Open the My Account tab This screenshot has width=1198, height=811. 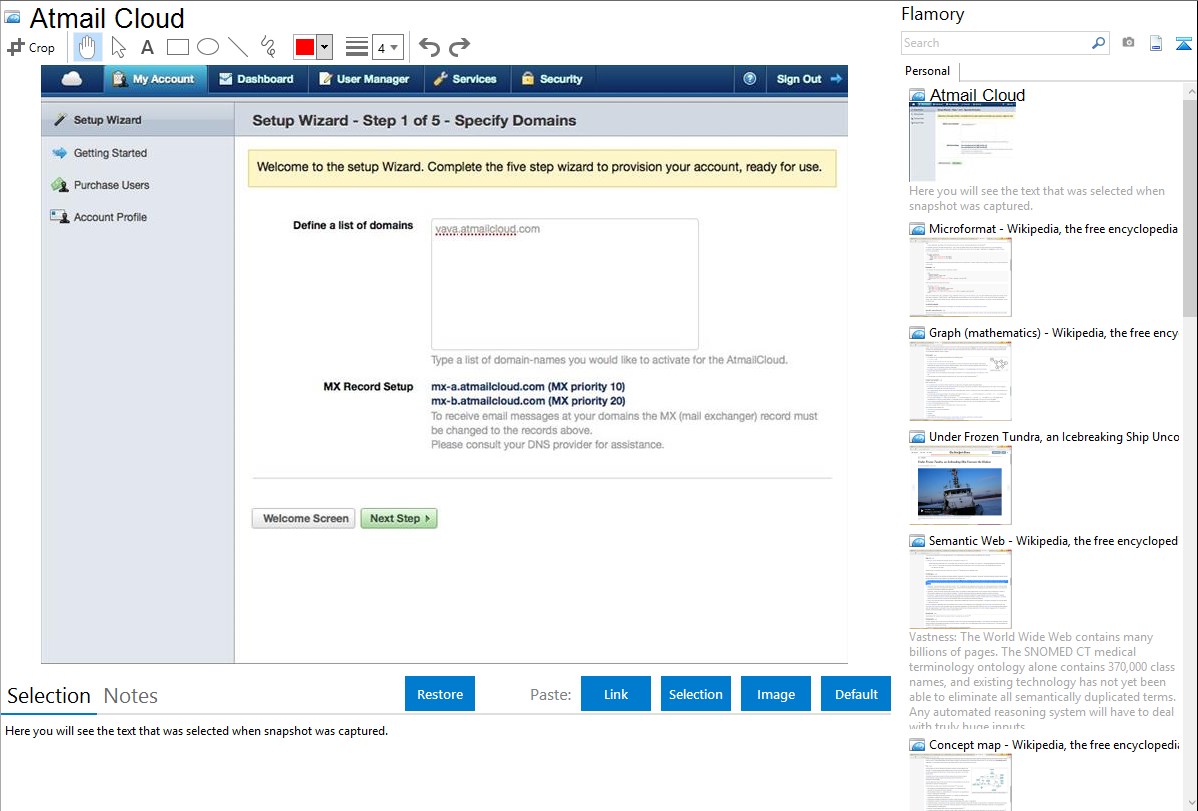coord(154,79)
